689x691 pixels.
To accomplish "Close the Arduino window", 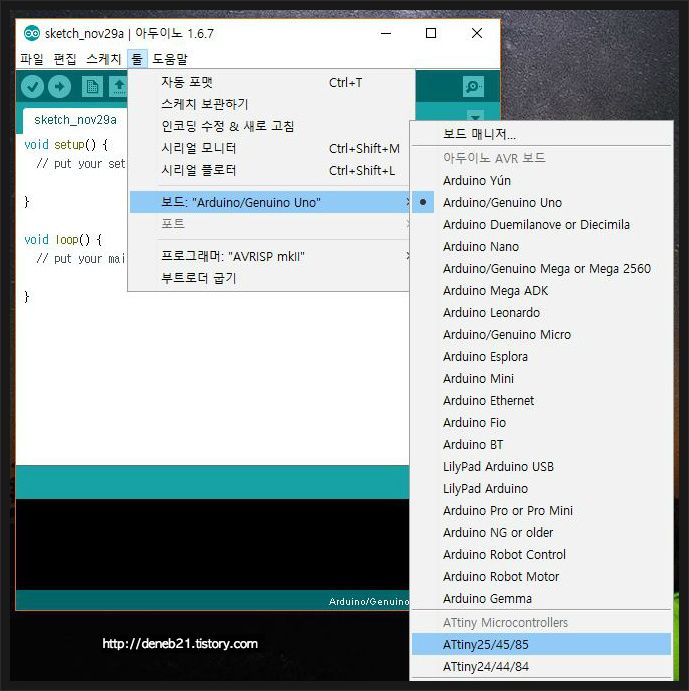I will tap(477, 33).
